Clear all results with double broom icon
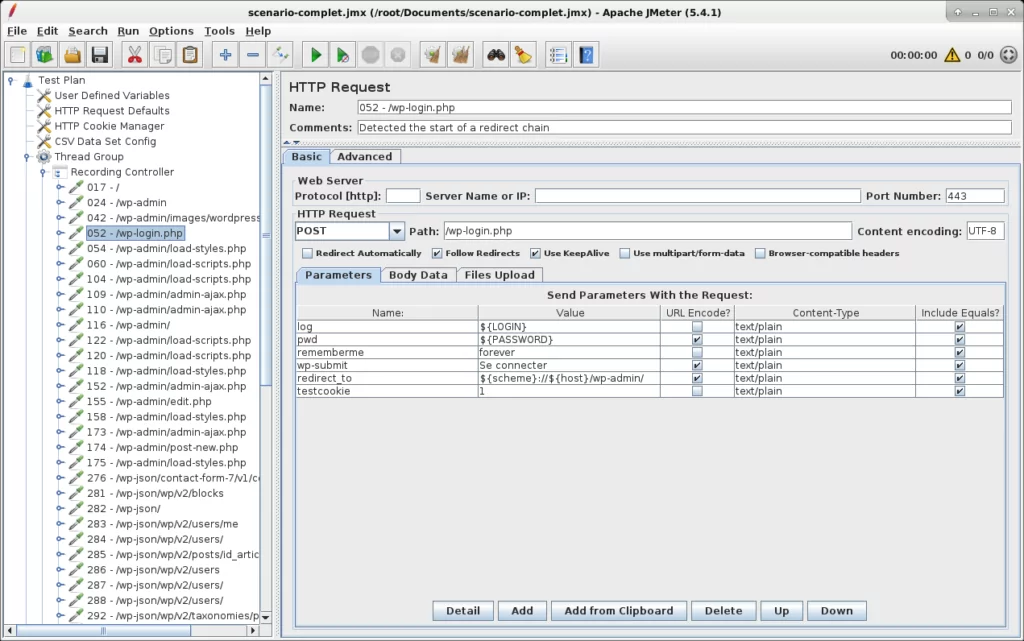Viewport: 1024px width, 641px height. point(460,55)
